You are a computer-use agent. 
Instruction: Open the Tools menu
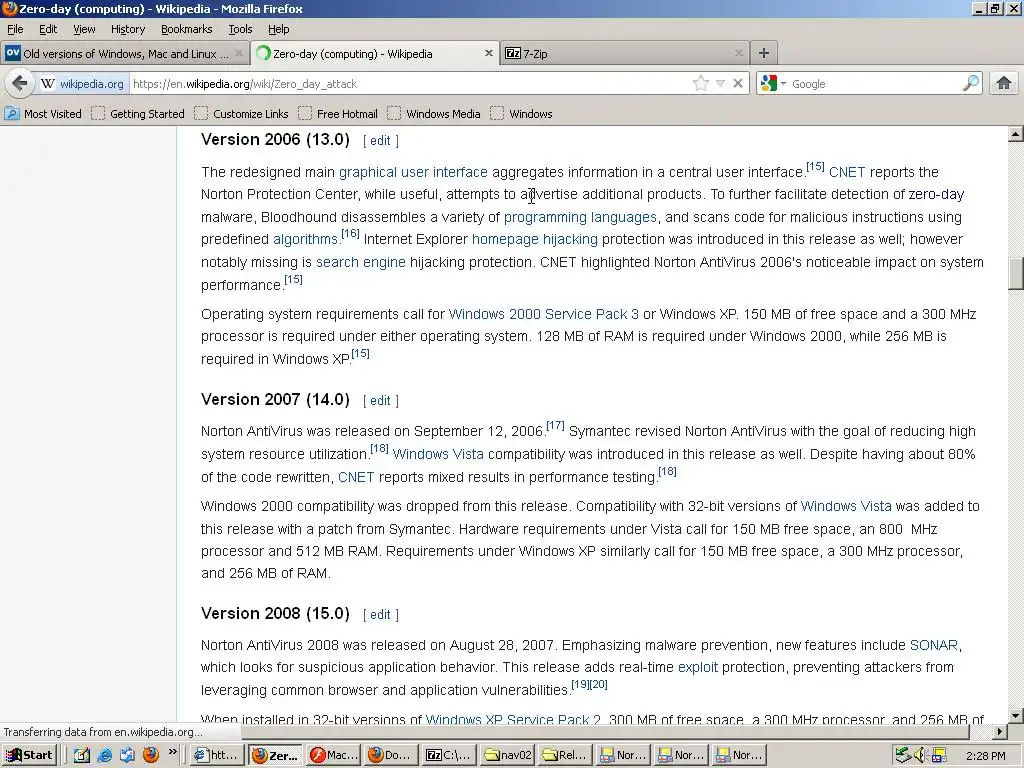(x=240, y=29)
